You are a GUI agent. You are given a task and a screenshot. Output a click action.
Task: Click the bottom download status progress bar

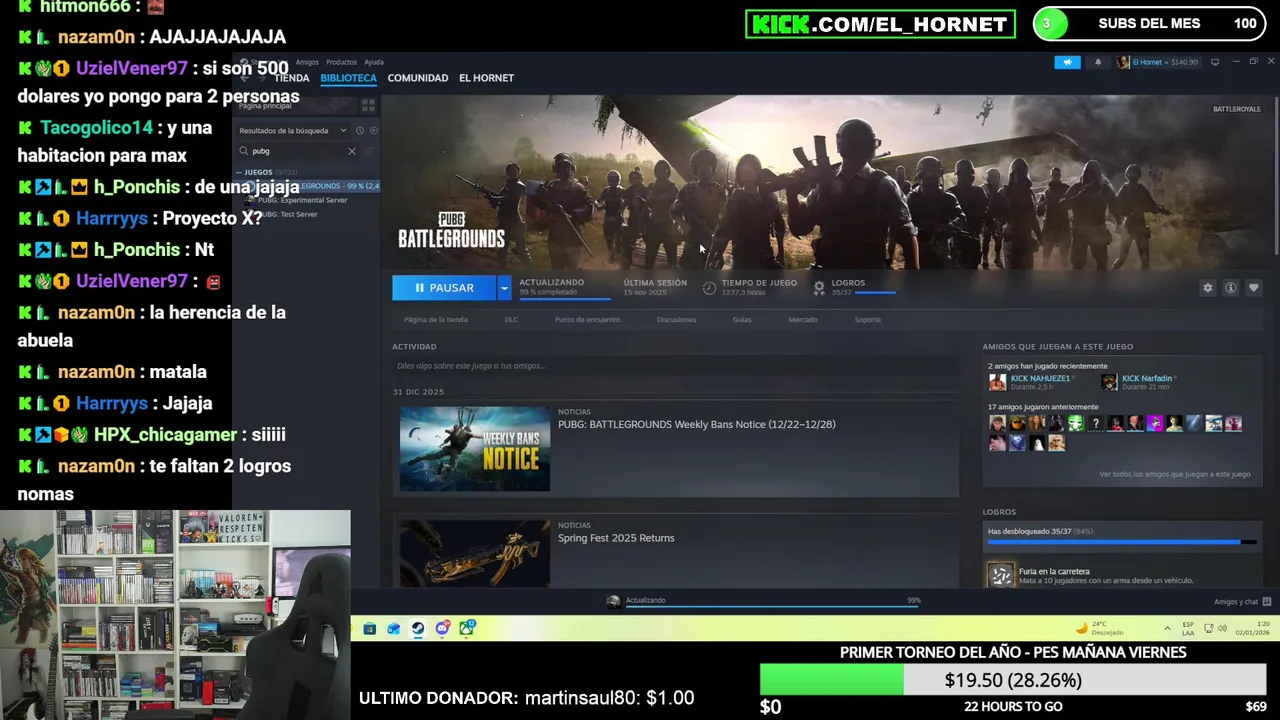[772, 607]
